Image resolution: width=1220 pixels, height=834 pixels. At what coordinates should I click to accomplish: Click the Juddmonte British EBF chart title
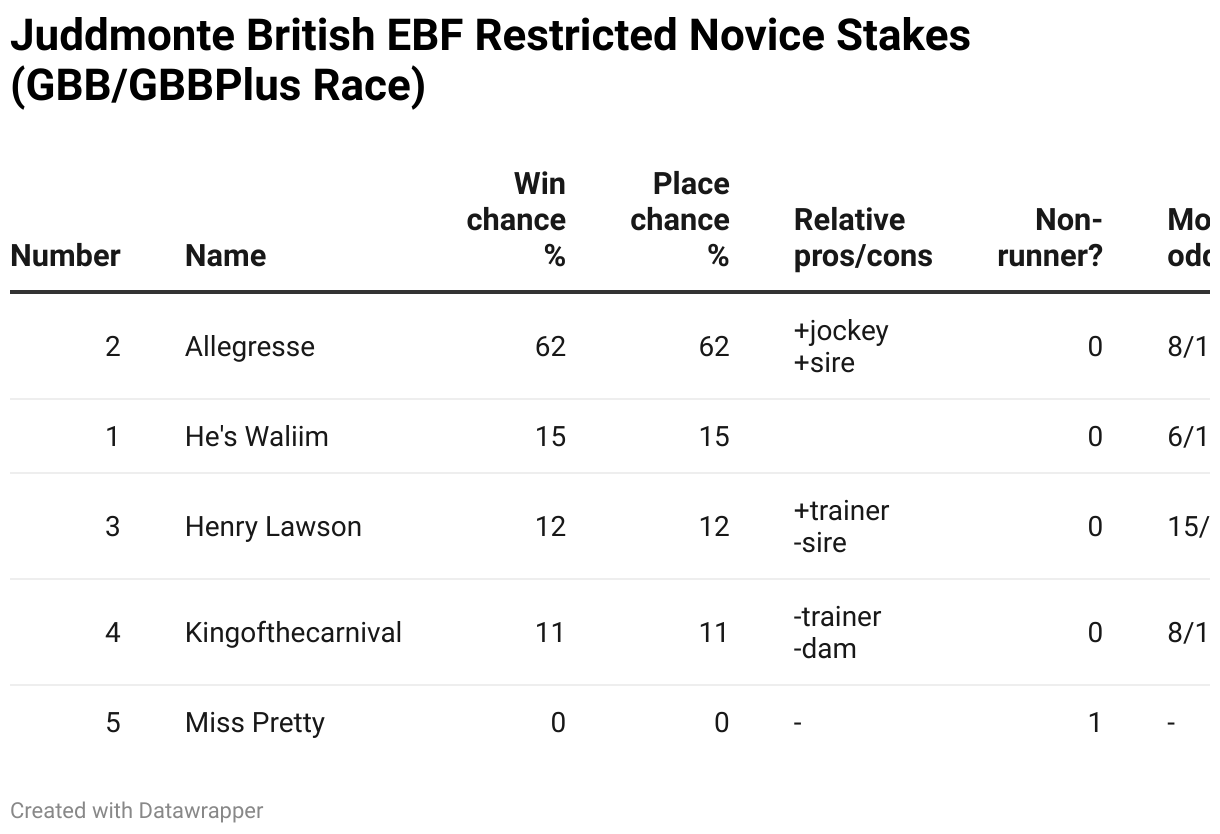pos(490,61)
